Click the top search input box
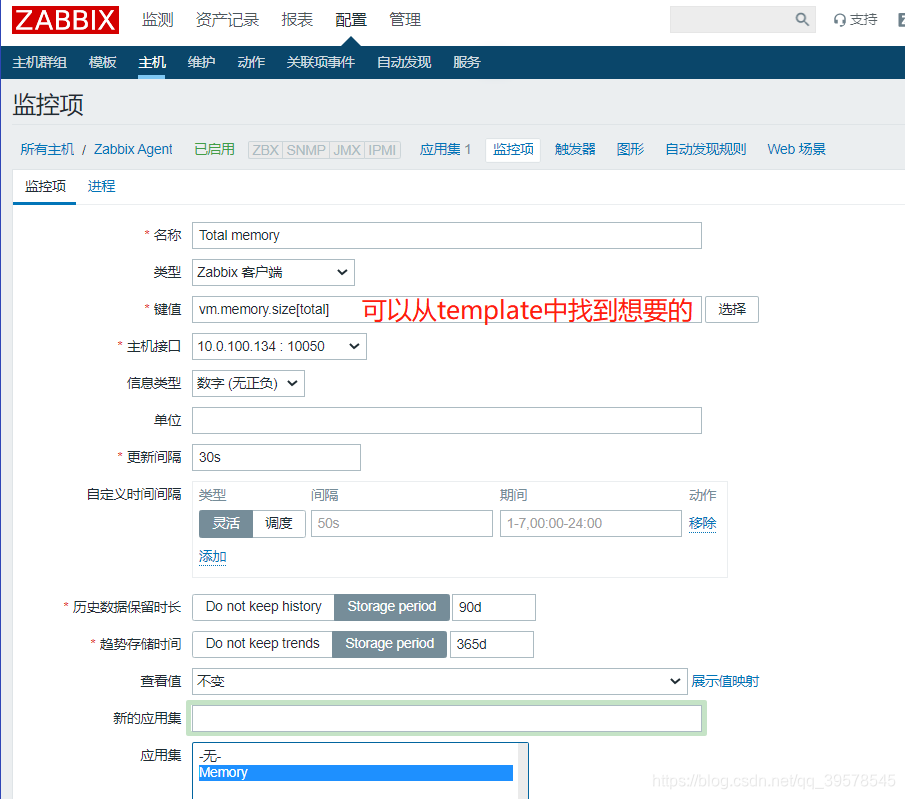 click(x=732, y=20)
